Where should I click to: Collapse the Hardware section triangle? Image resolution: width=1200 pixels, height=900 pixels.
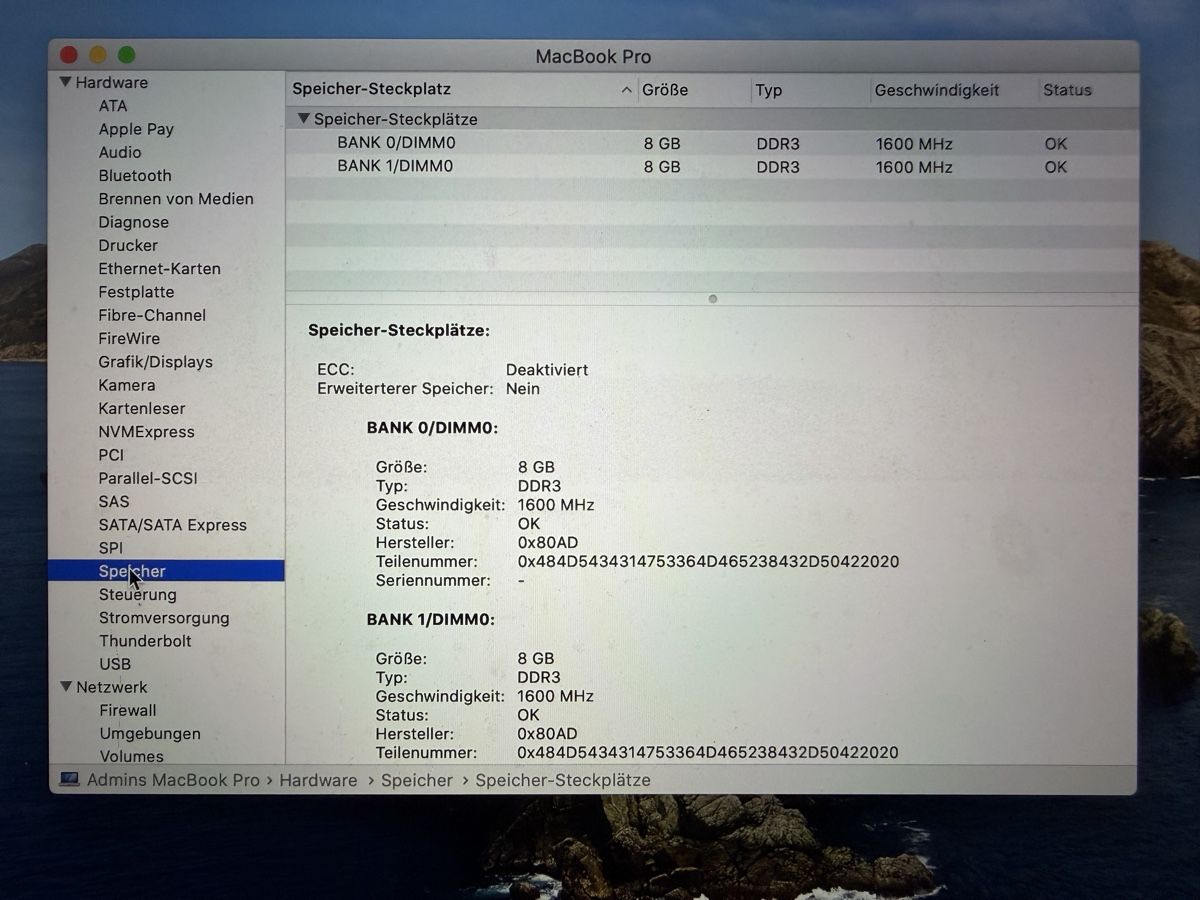pyautogui.click(x=66, y=83)
